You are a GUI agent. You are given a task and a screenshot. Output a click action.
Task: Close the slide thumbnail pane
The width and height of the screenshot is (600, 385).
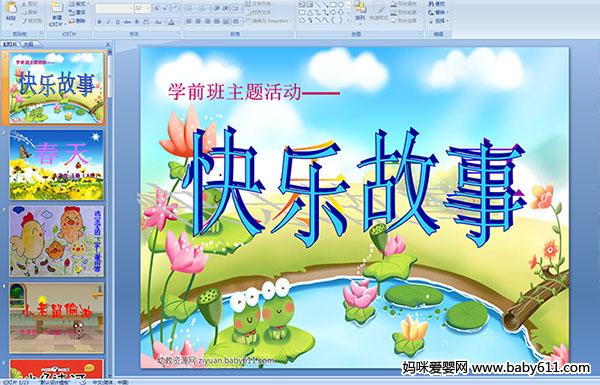(108, 45)
